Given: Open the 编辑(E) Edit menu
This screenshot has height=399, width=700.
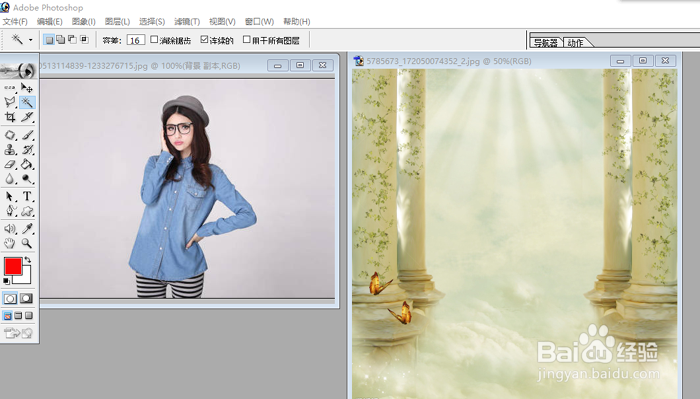Looking at the screenshot, I should pyautogui.click(x=49, y=21).
